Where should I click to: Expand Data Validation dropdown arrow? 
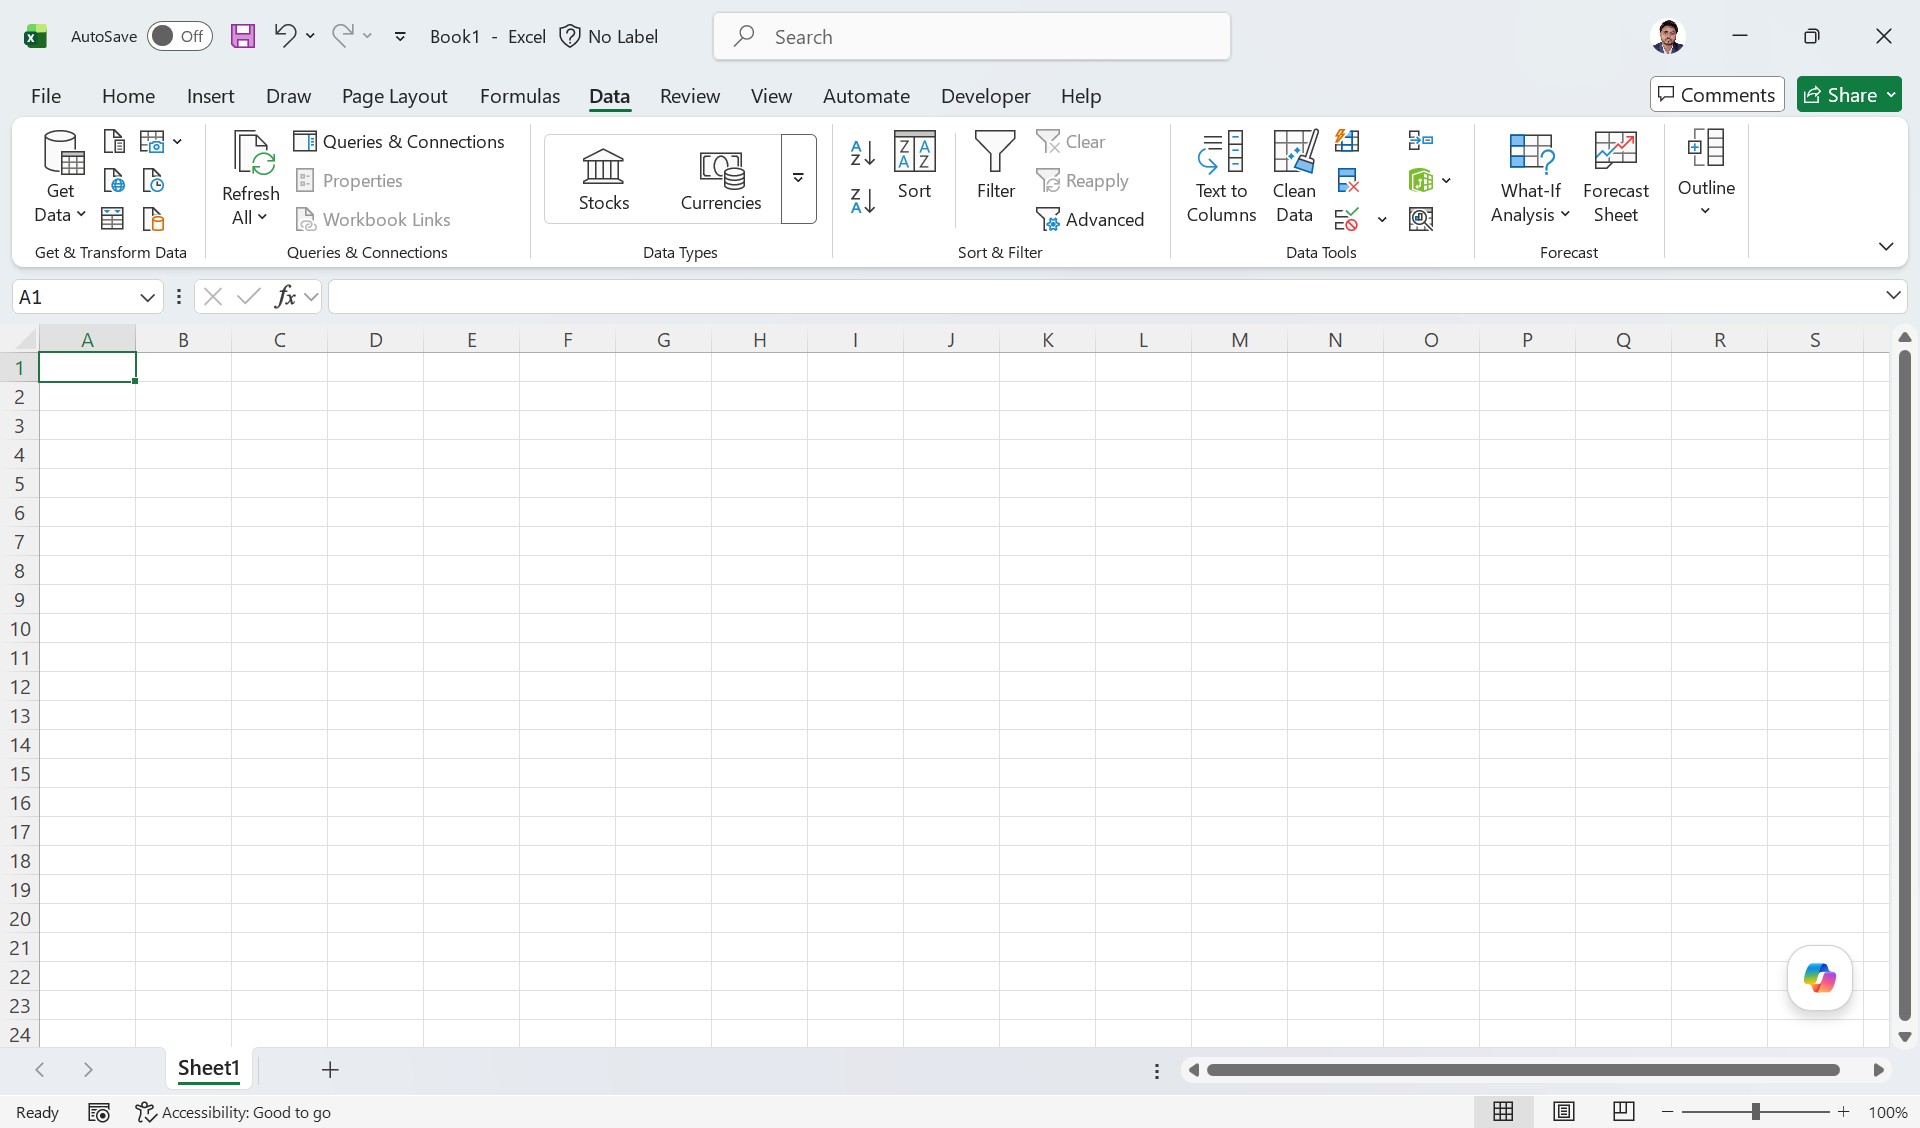click(x=1382, y=220)
